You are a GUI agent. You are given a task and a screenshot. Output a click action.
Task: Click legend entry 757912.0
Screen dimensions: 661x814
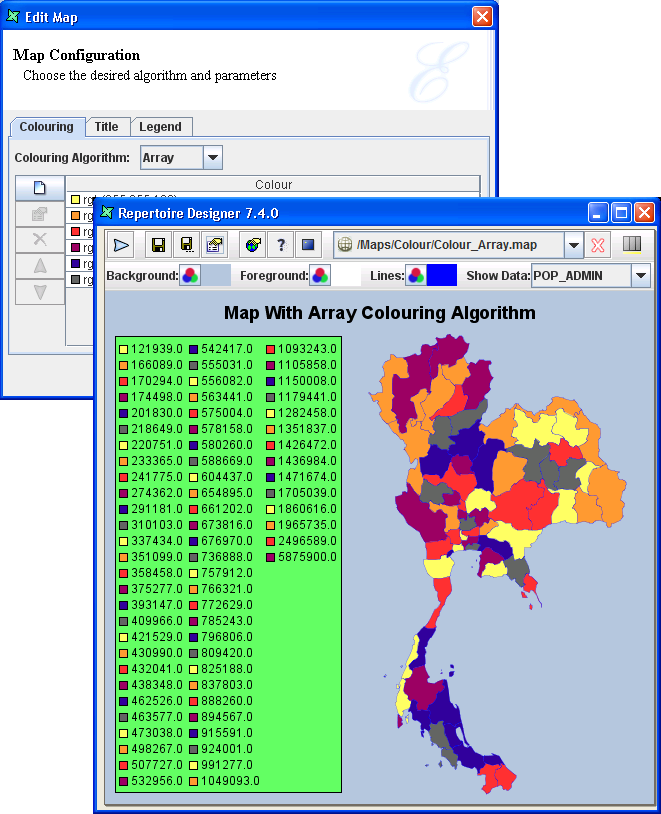point(221,573)
